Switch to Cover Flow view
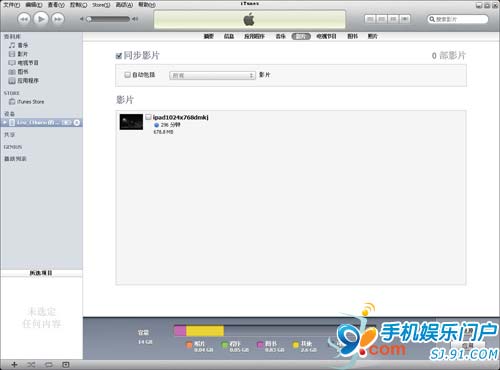 tap(405, 19)
